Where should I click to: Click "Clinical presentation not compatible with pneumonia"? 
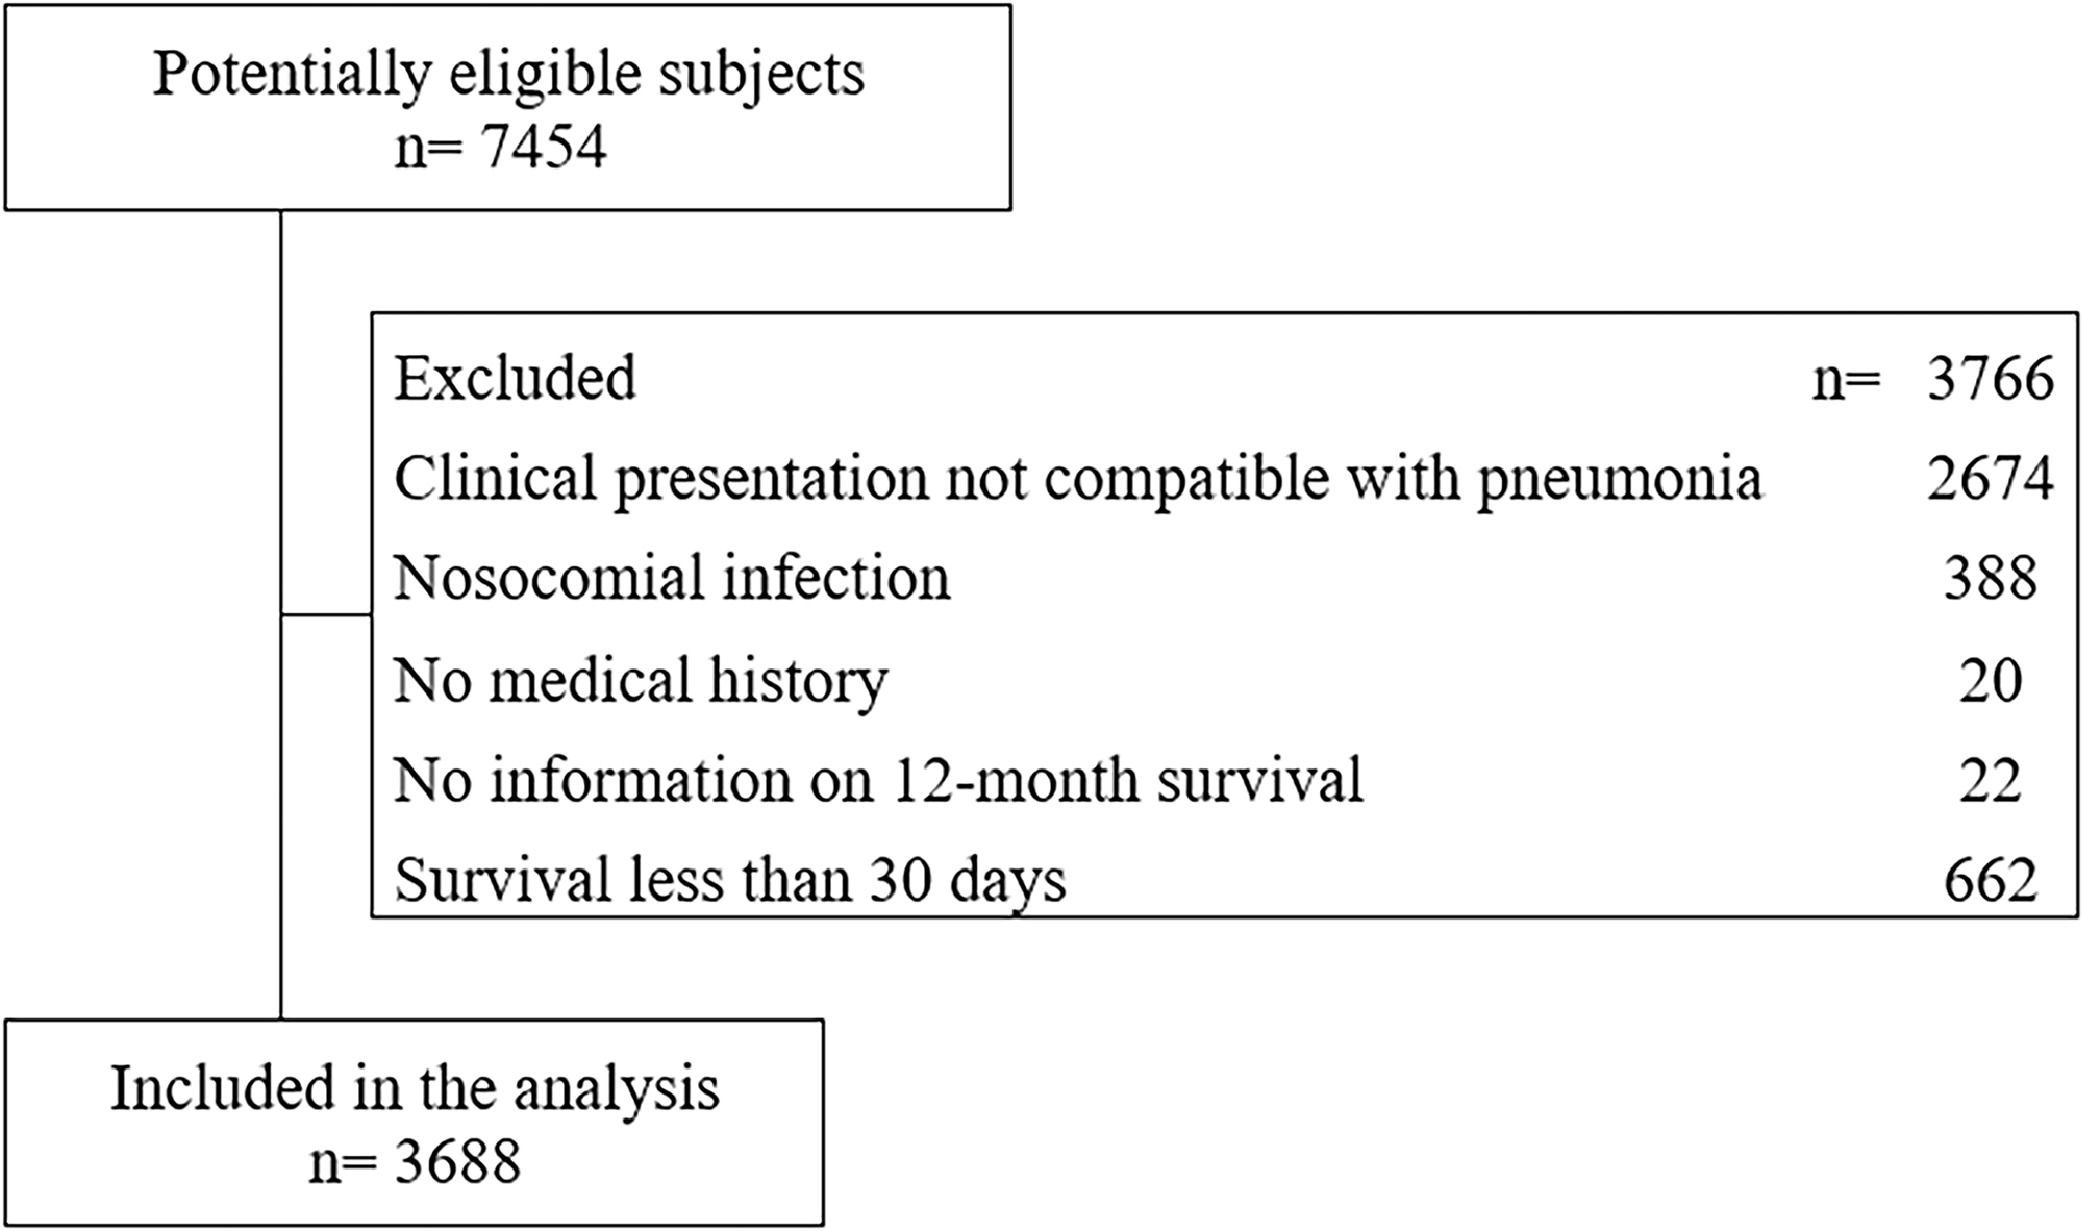(x=1077, y=479)
